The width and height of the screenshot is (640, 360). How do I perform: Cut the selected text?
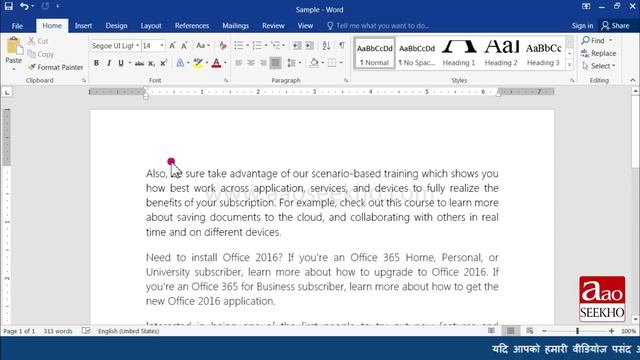tap(38, 41)
